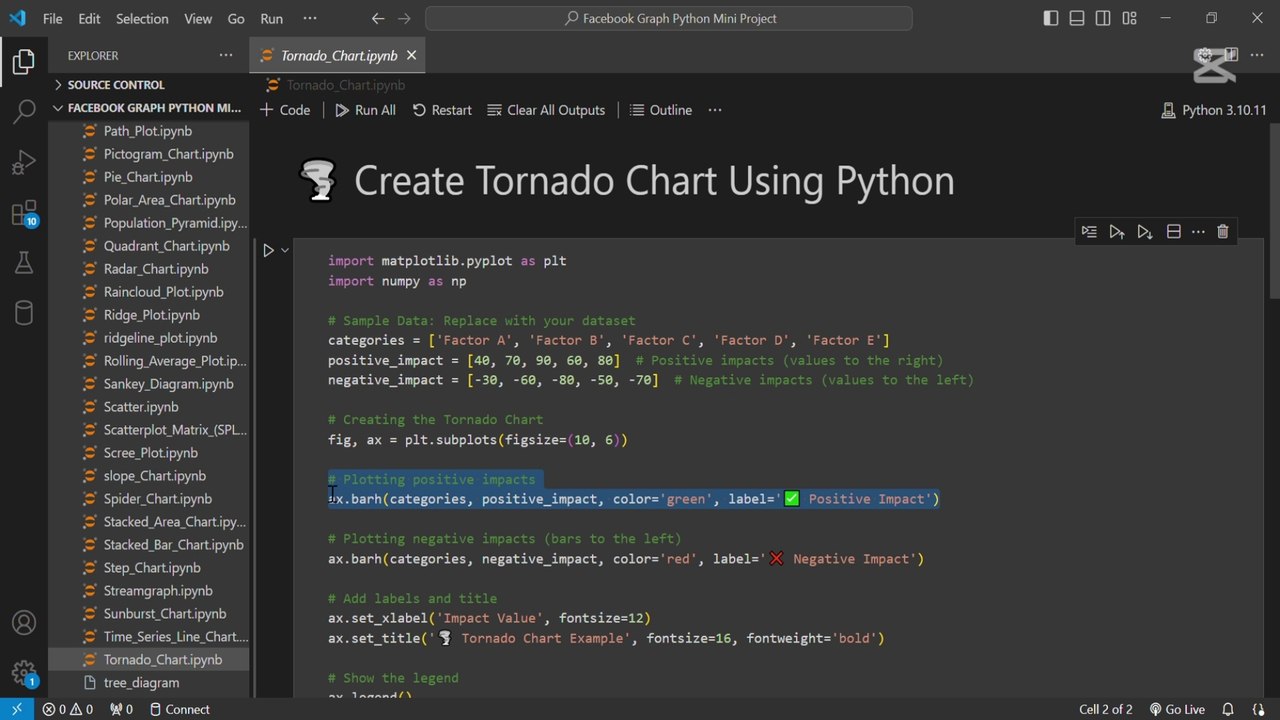The width and height of the screenshot is (1280, 720).
Task: Open the Go menu
Action: coord(236,18)
